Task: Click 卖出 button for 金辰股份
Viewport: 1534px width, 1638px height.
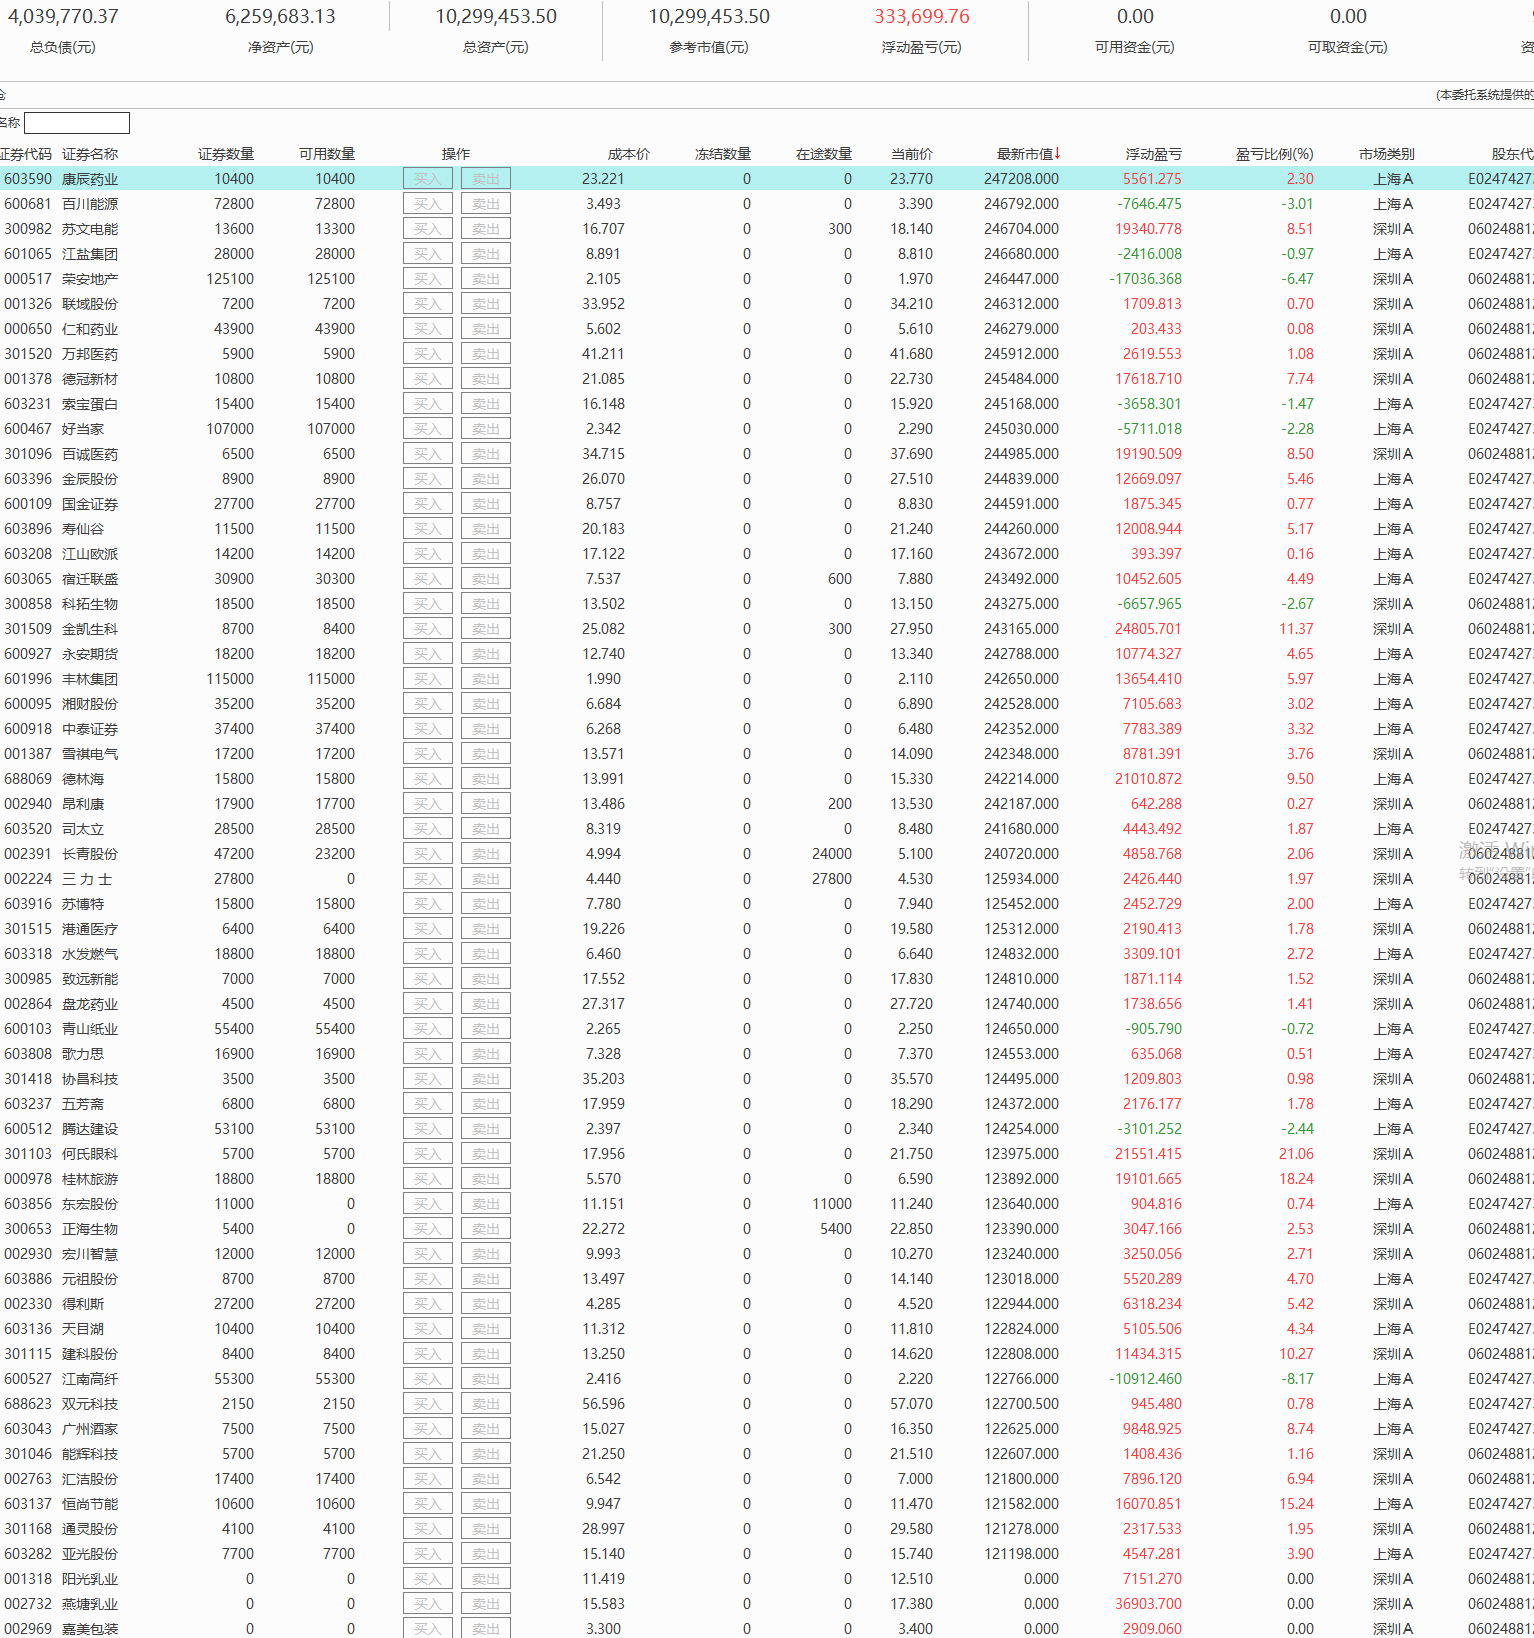Action: [x=486, y=479]
